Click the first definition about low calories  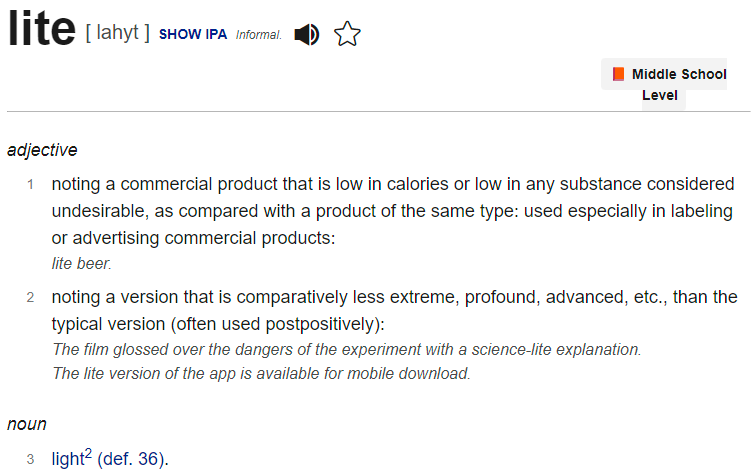pos(393,211)
